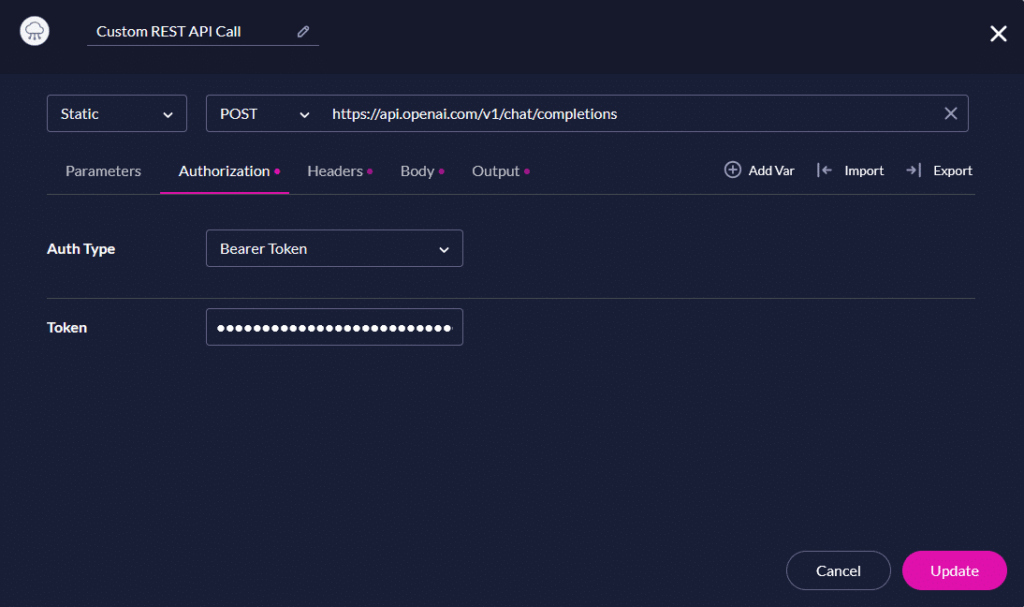This screenshot has height=607, width=1024.
Task: Click the Cancel button
Action: 838,570
